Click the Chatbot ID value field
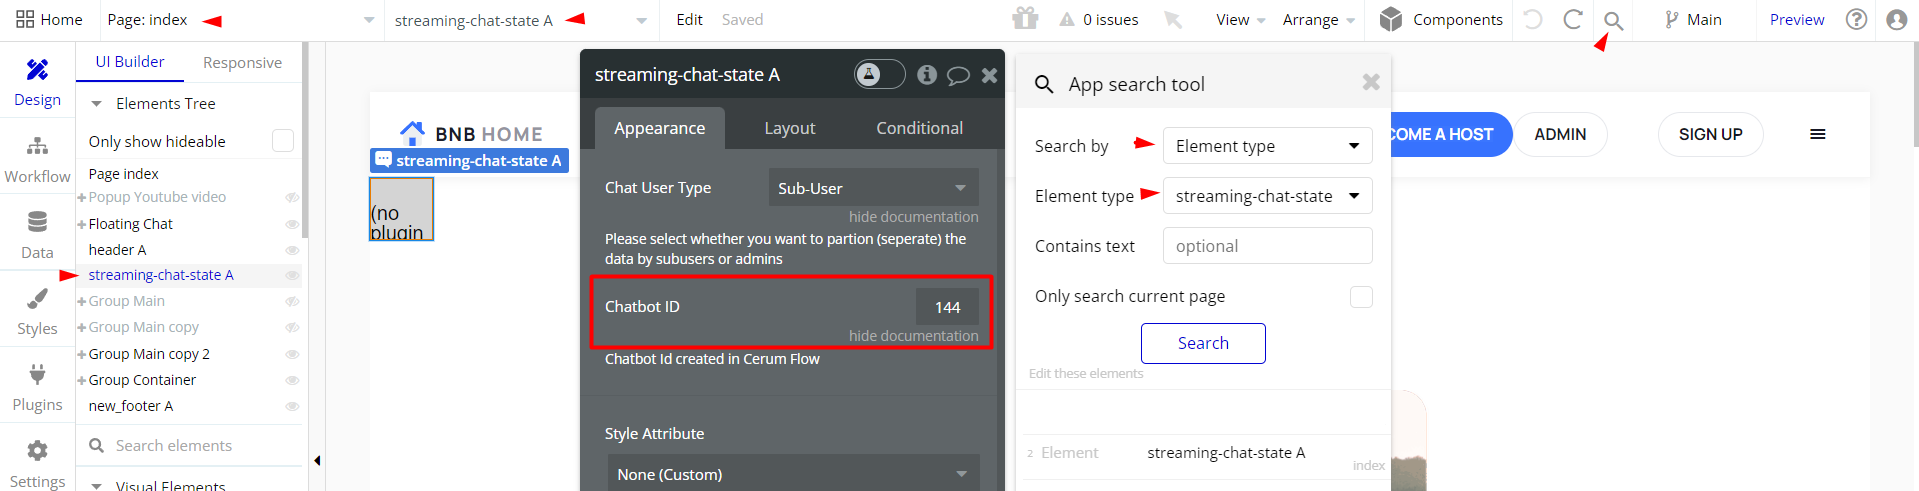Viewport: 1919px width, 491px height. click(x=947, y=307)
